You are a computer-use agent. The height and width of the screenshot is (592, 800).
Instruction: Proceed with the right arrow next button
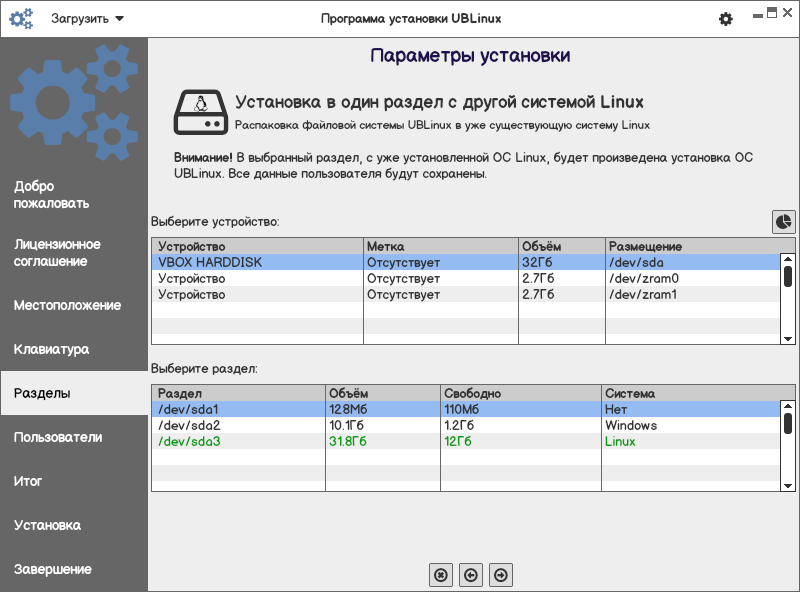point(502,574)
